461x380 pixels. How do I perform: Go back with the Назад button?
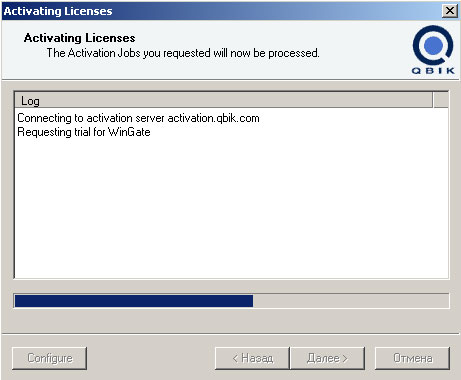252,358
